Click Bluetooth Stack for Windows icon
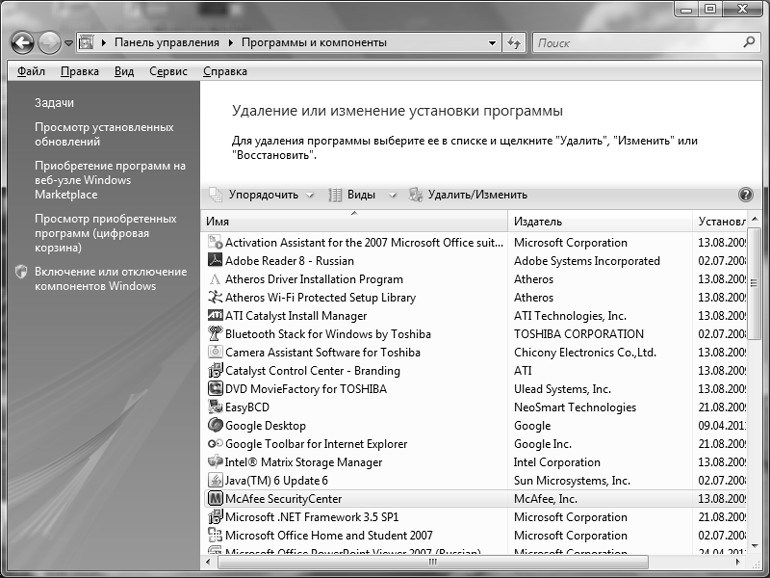 point(215,333)
